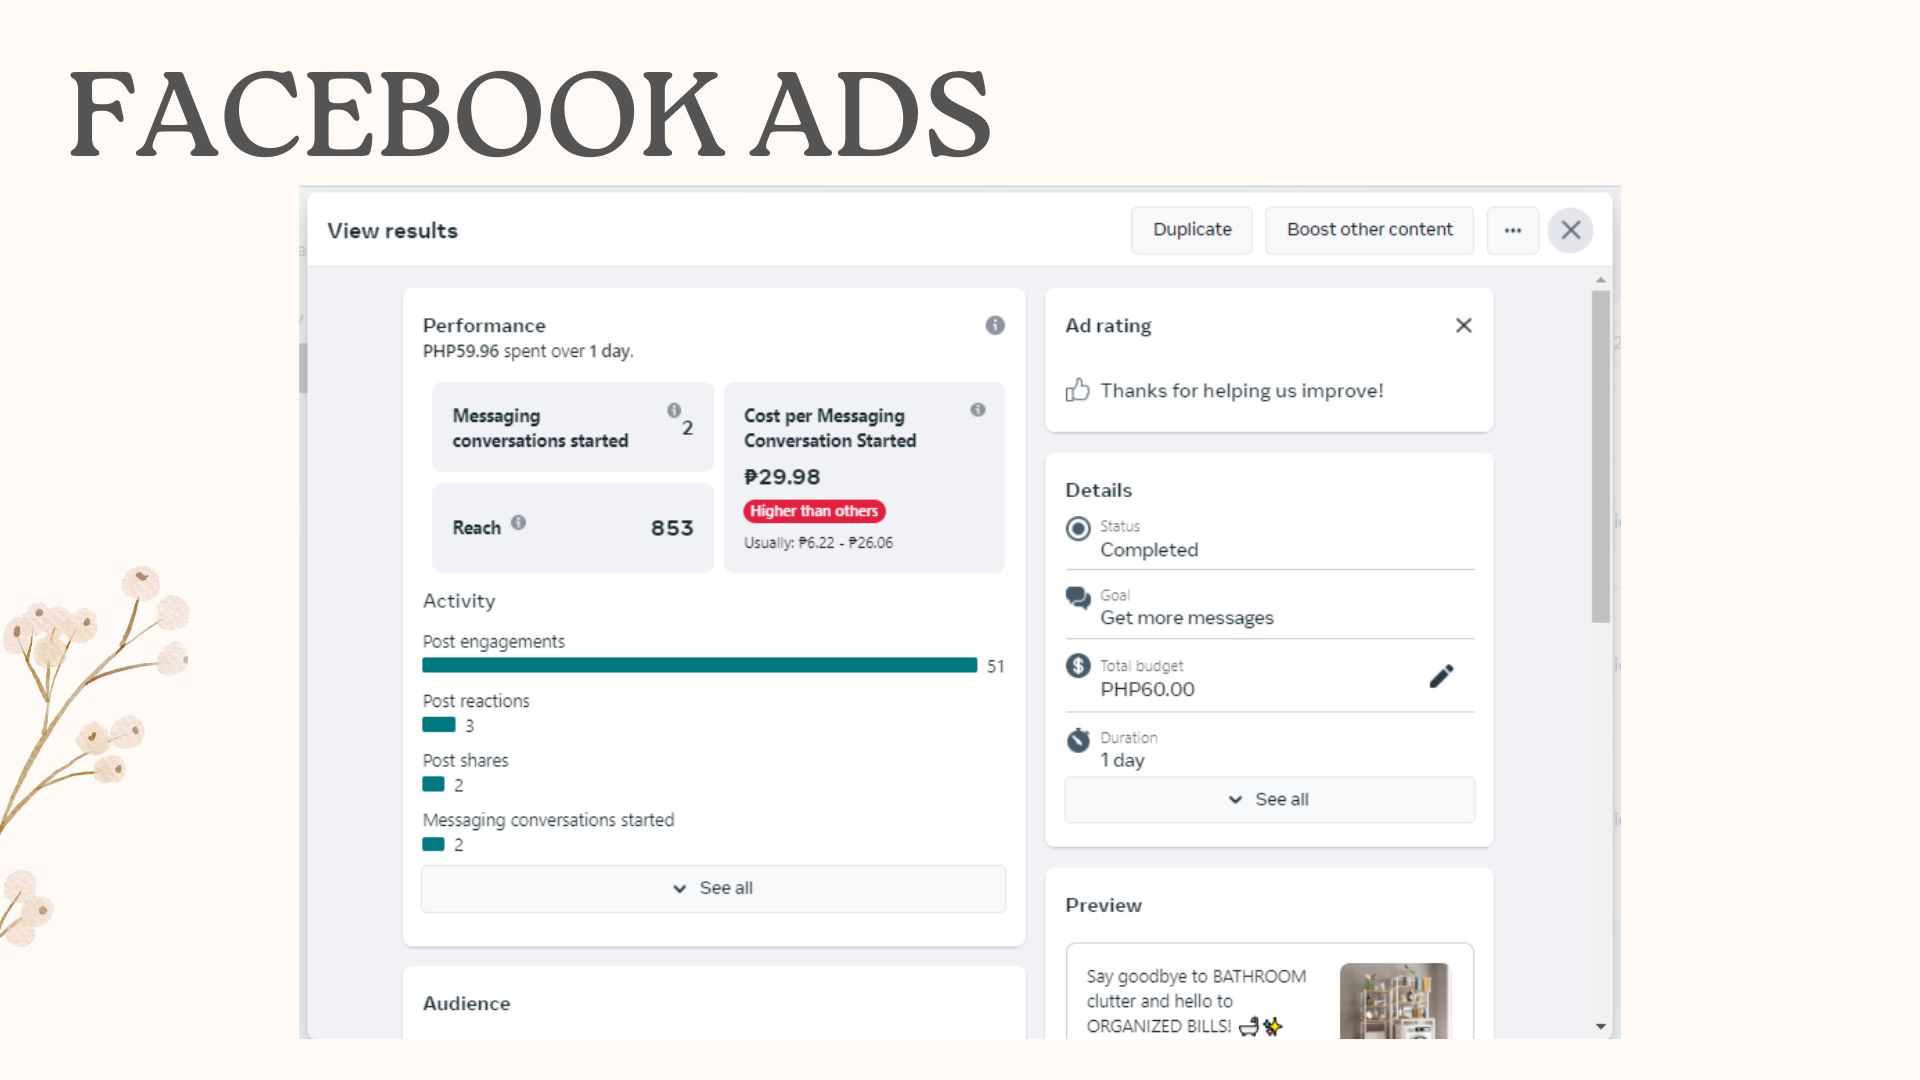The image size is (1920, 1080).
Task: Click the Performance info icon
Action: coord(994,325)
